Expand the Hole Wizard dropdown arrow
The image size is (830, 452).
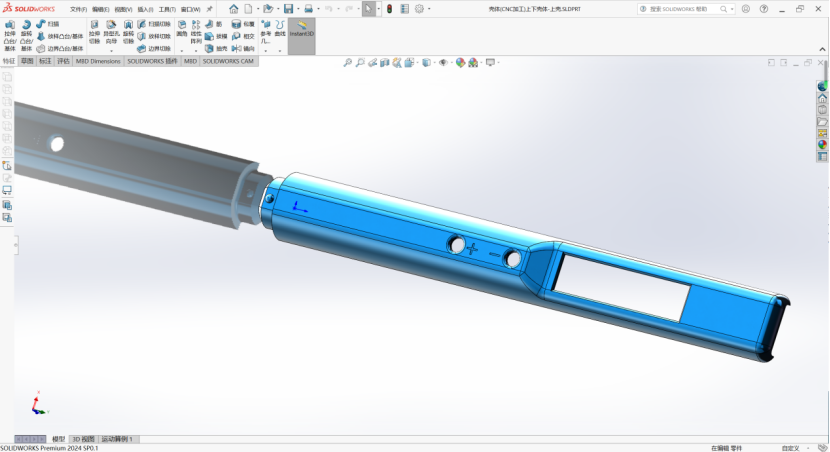pos(111,51)
